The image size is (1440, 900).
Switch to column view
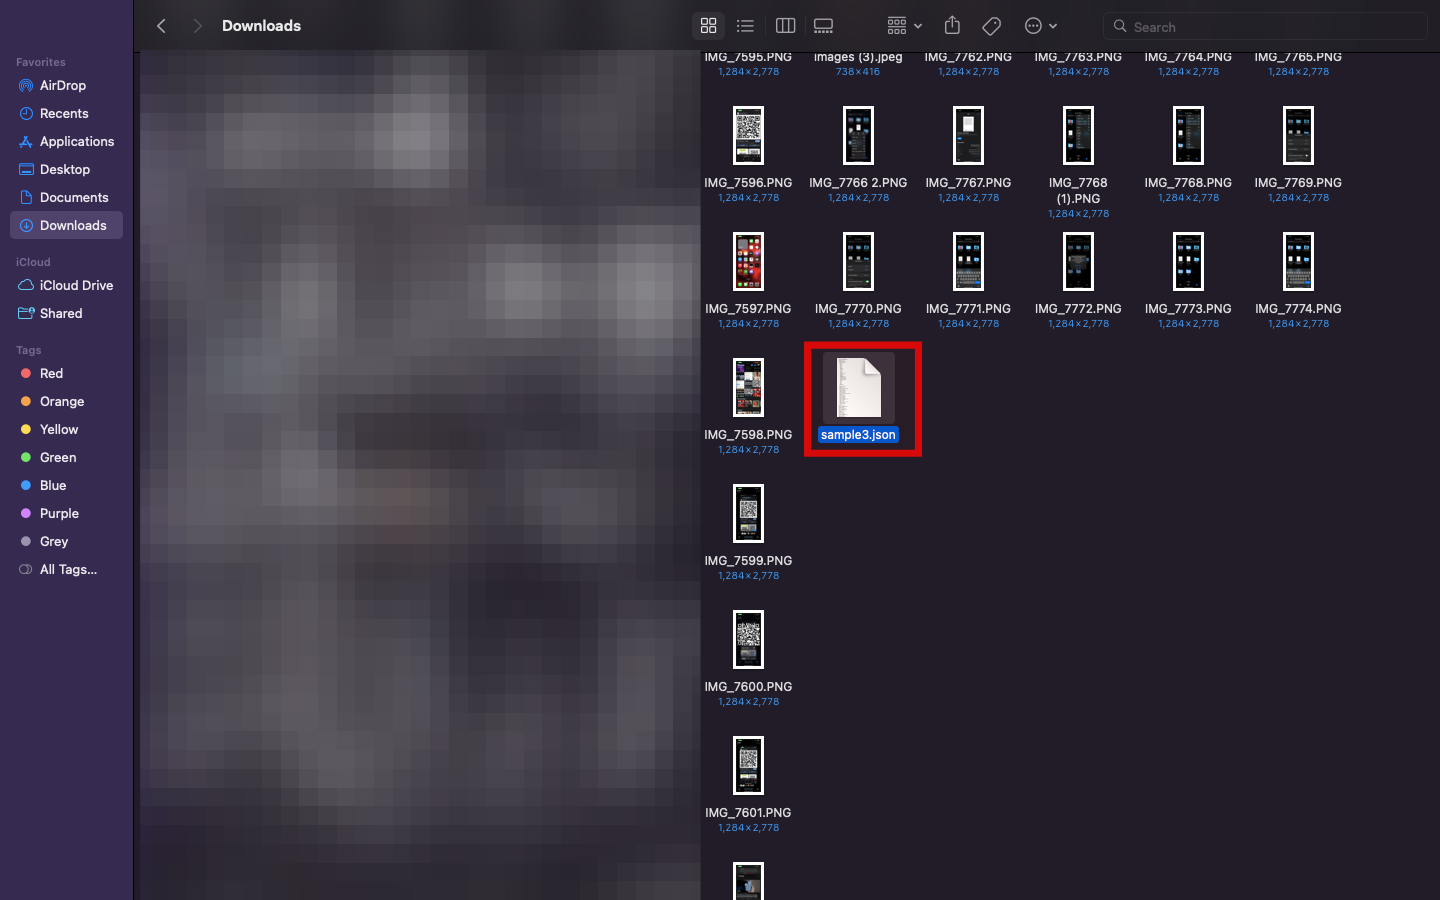[785, 26]
